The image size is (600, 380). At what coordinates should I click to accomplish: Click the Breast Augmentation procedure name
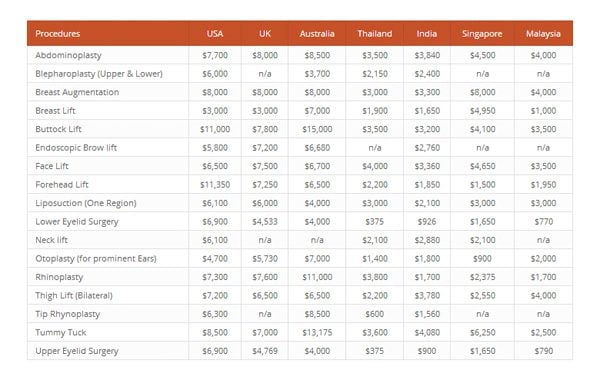[77, 92]
